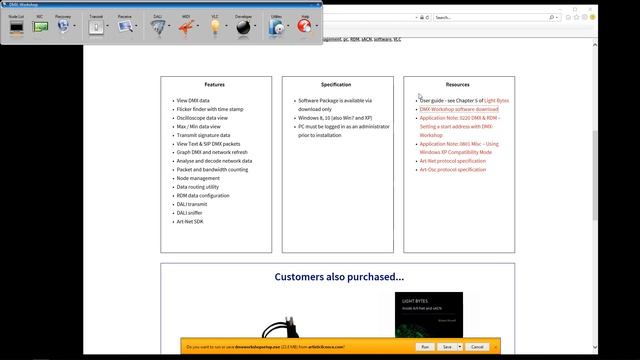This screenshot has height=360, width=640.
Task: Click the lock security icon in address bar
Action: click(422, 18)
